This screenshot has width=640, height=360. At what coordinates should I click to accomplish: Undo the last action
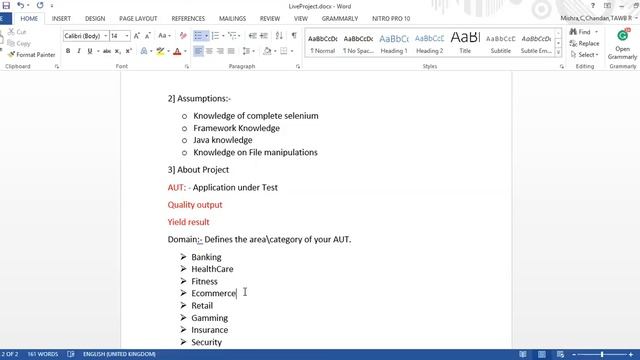click(x=20, y=6)
